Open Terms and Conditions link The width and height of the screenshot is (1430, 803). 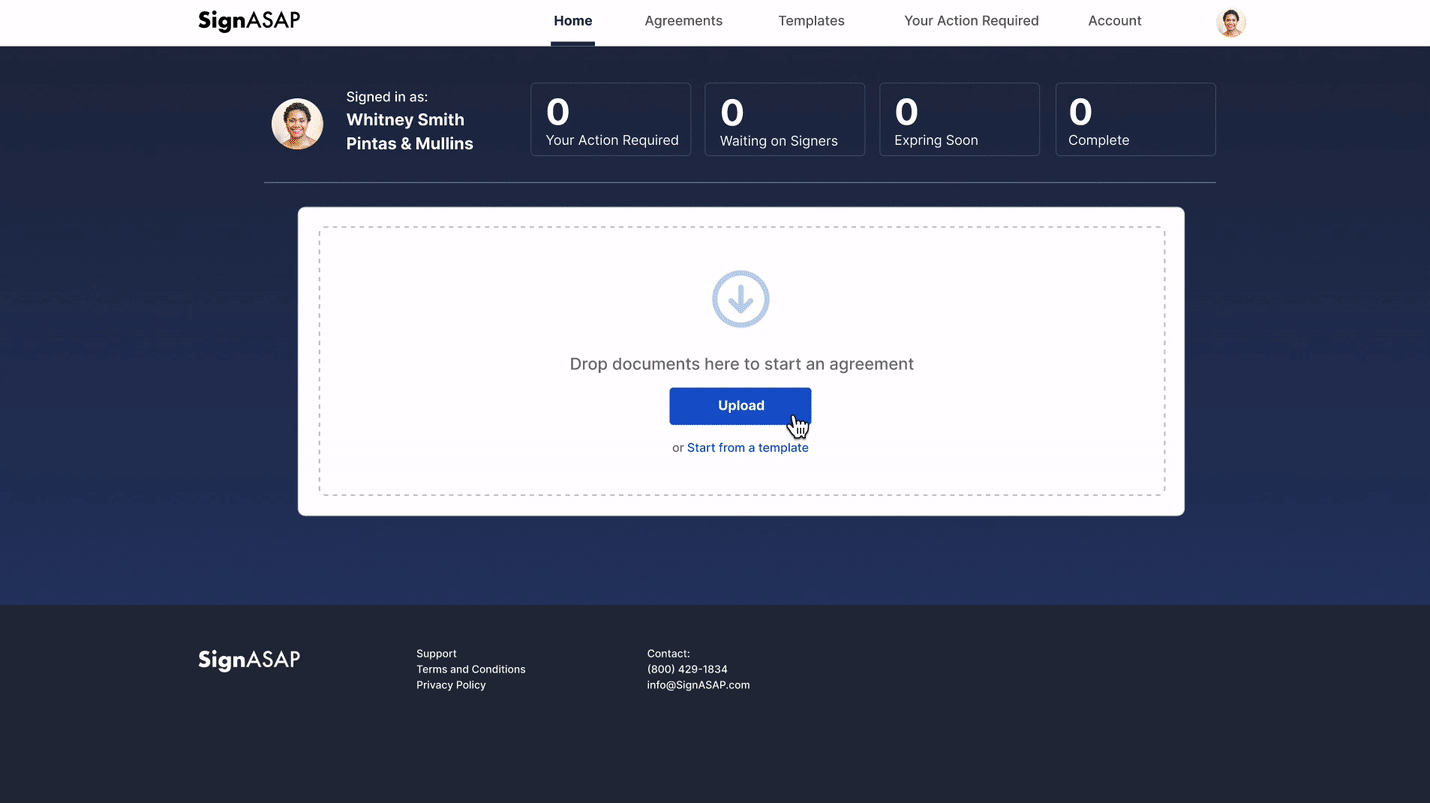(471, 670)
